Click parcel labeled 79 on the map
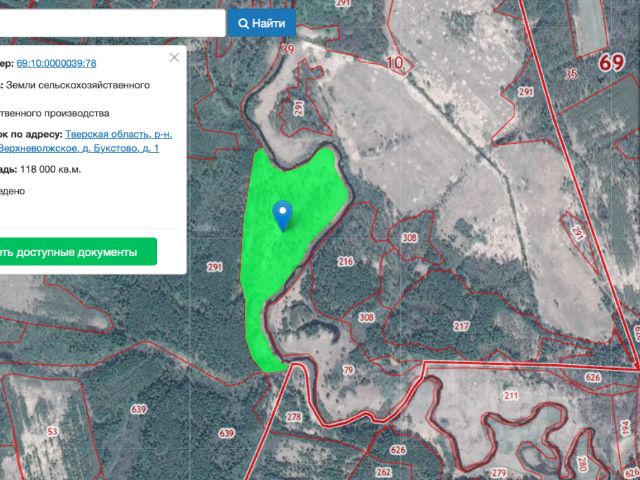The height and width of the screenshot is (480, 640). coord(348,371)
